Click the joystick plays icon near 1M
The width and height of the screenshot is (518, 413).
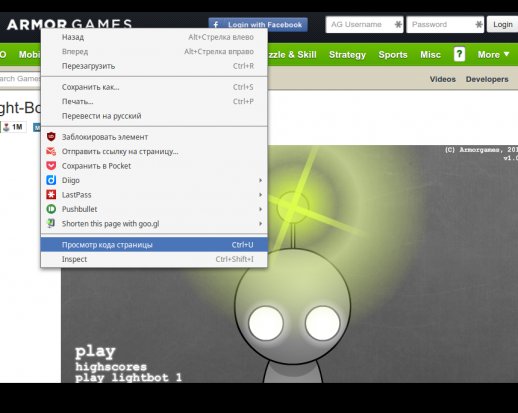(x=6, y=127)
